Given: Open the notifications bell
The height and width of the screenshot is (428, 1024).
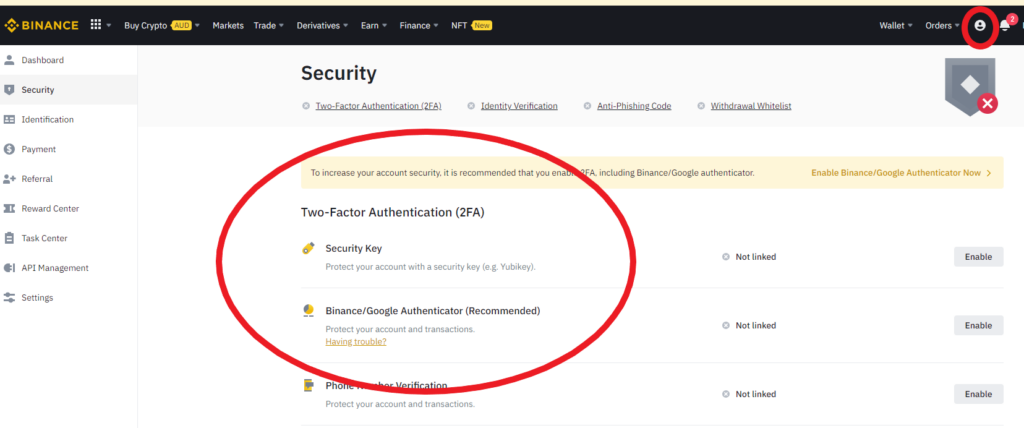Looking at the screenshot, I should [x=1004, y=25].
